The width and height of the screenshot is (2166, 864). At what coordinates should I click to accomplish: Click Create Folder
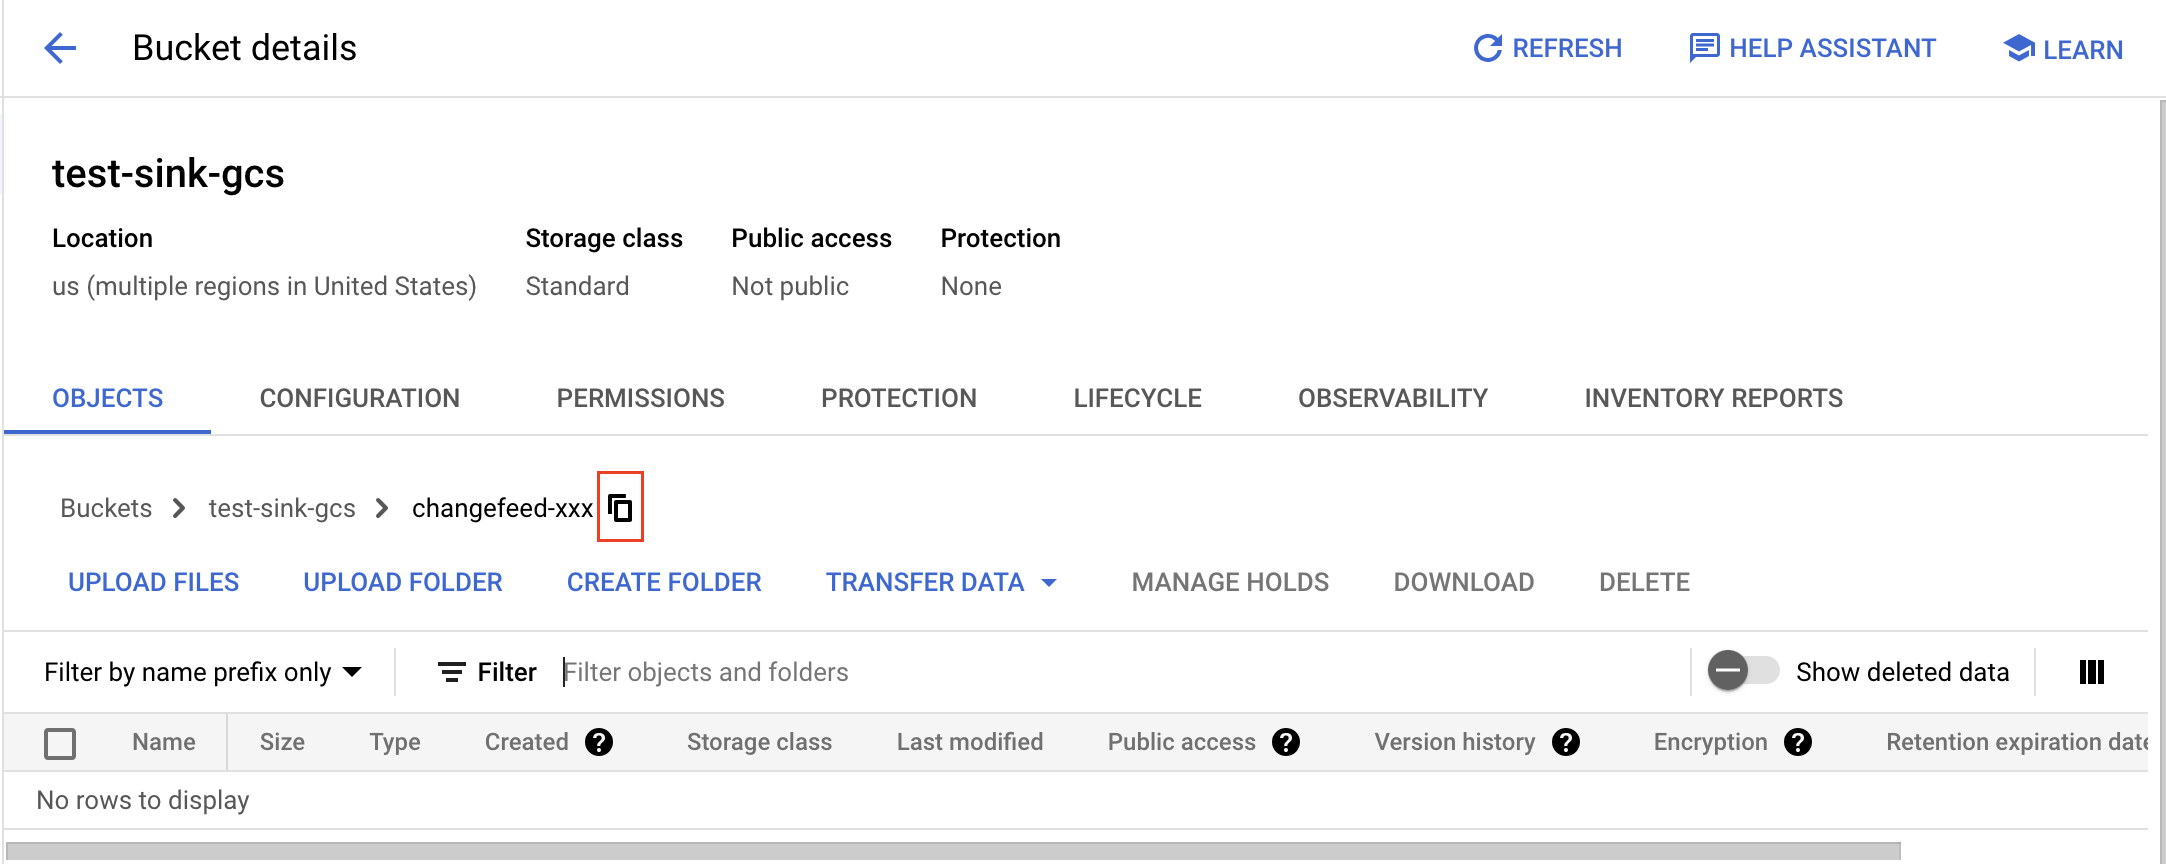664,582
